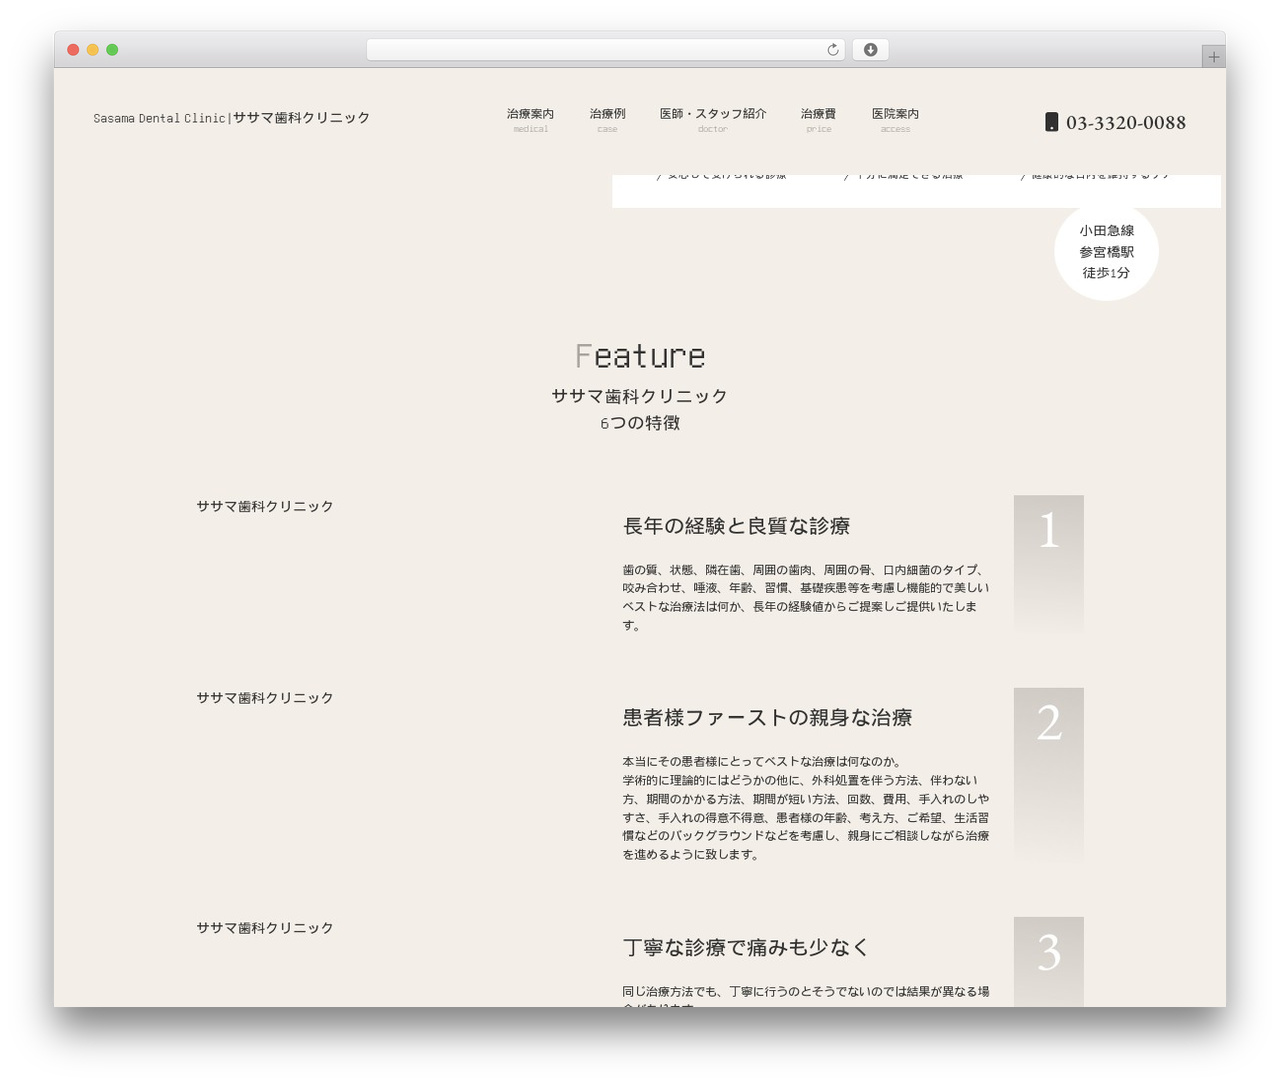Go to 医師・スタッフ紹介 doctor page
Image resolution: width=1280 pixels, height=1084 pixels.
tap(713, 119)
